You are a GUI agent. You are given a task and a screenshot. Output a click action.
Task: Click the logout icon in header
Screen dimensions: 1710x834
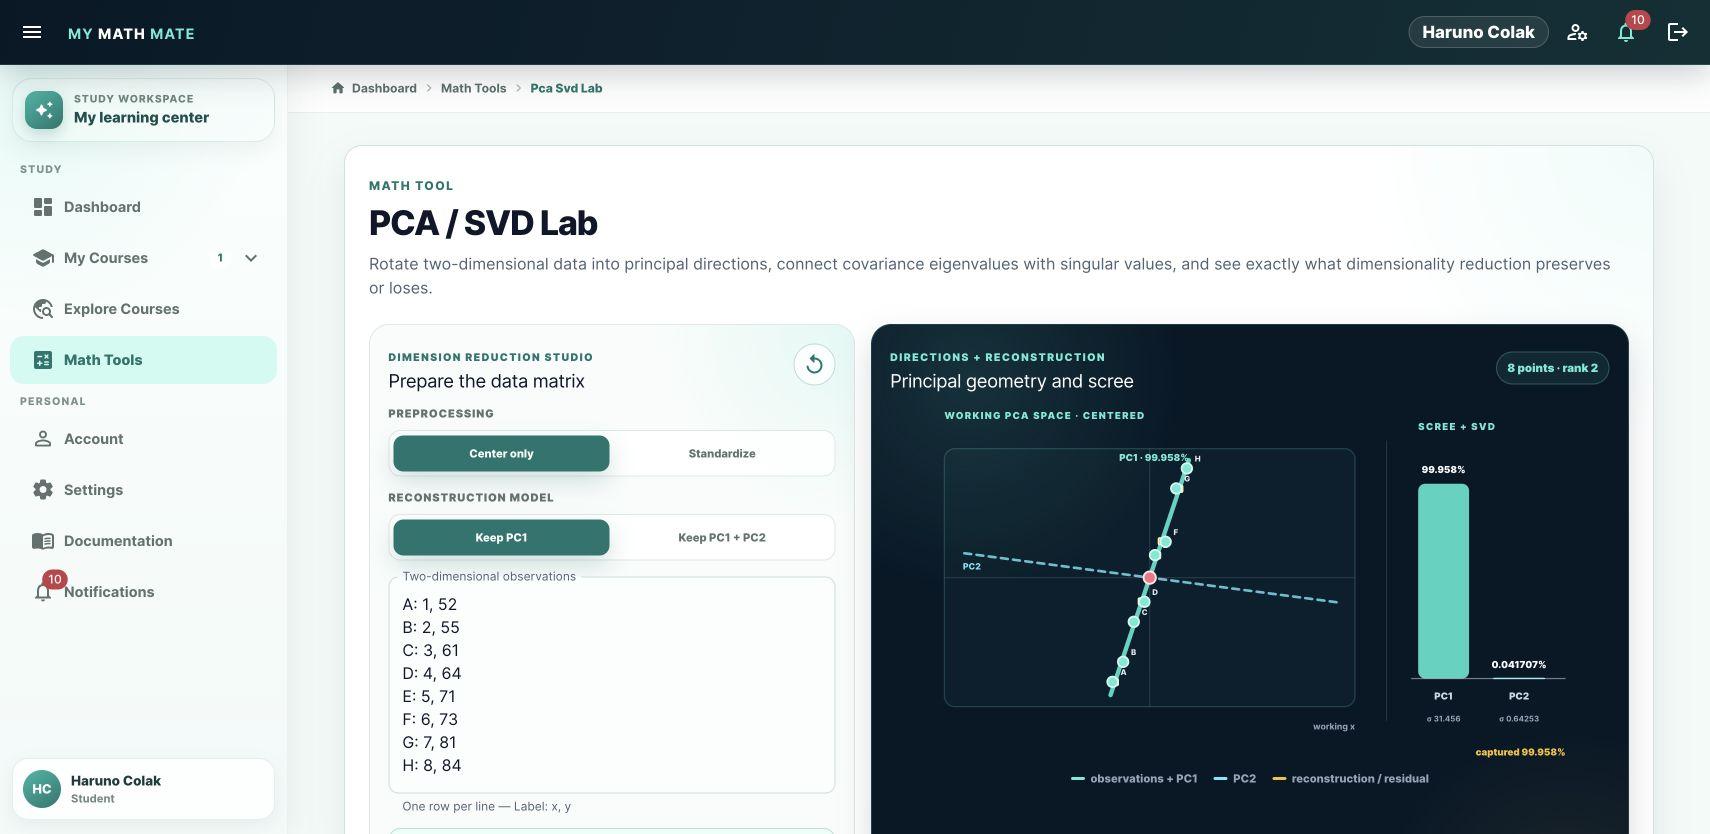tap(1678, 32)
